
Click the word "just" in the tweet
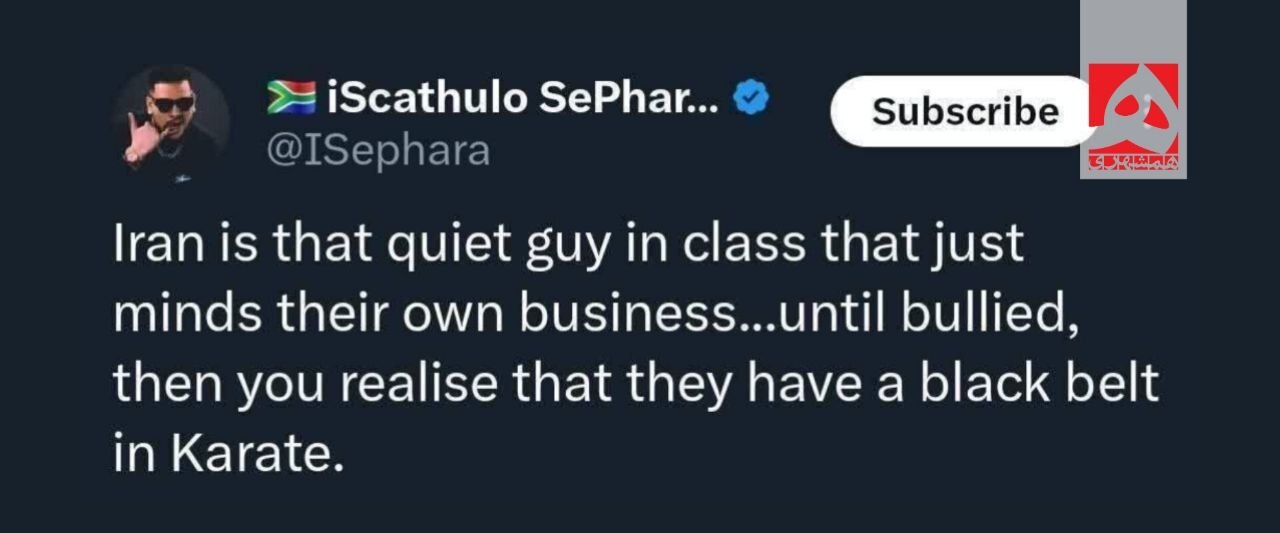pos(985,246)
